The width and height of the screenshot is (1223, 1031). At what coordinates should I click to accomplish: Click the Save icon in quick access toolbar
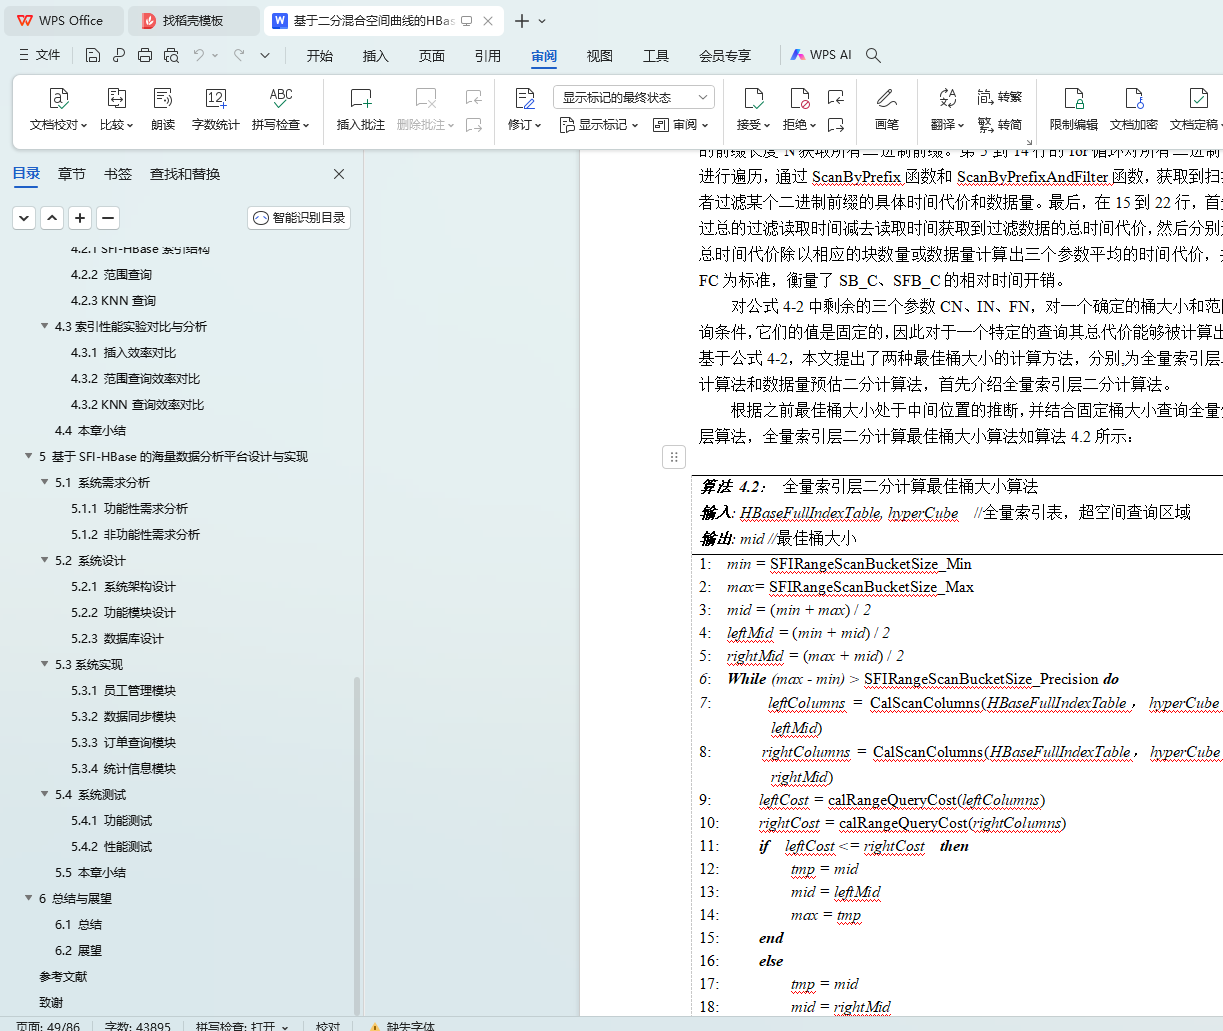(93, 56)
